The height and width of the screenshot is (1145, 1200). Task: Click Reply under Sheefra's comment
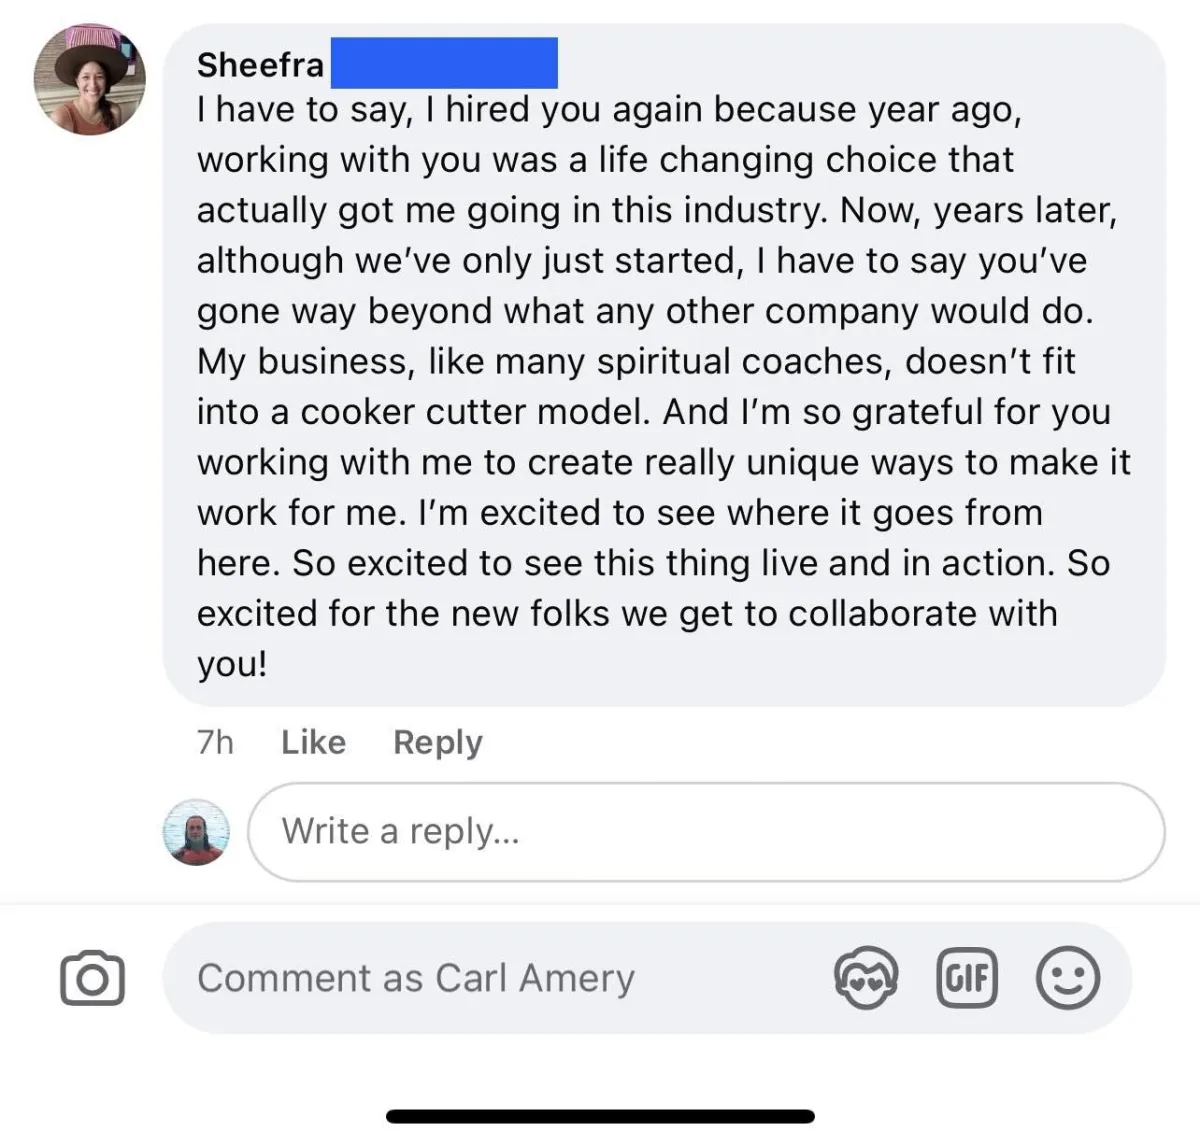437,742
